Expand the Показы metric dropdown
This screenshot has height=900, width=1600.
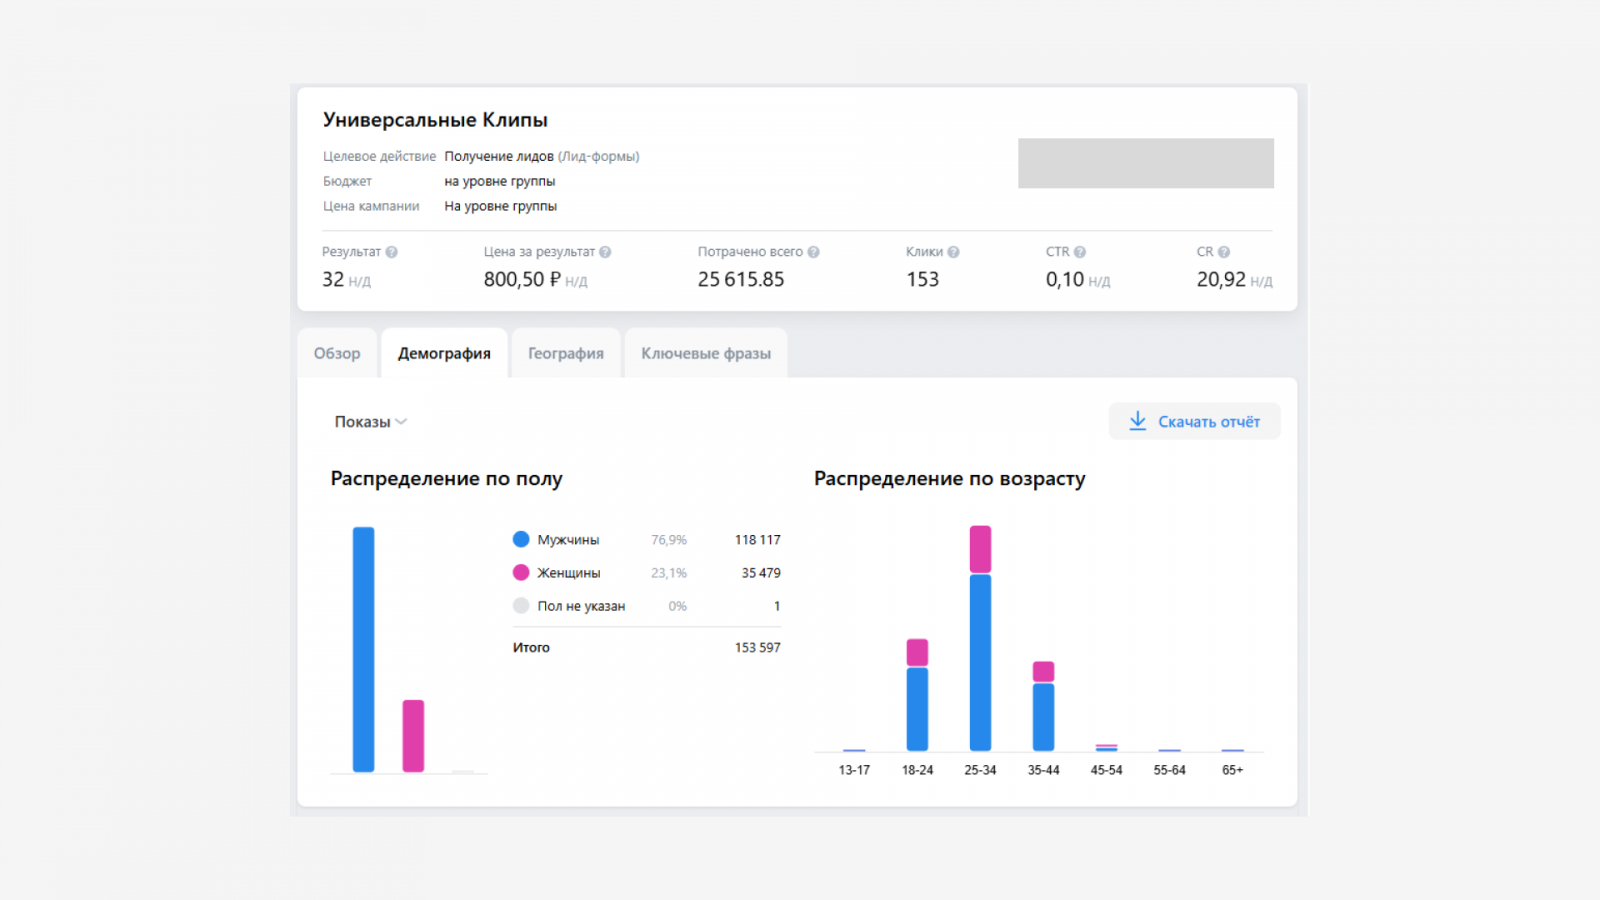[370, 422]
